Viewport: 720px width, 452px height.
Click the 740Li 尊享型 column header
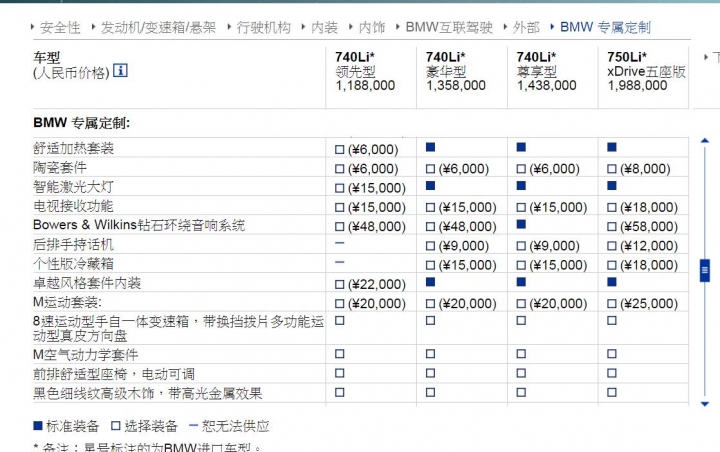point(546,71)
